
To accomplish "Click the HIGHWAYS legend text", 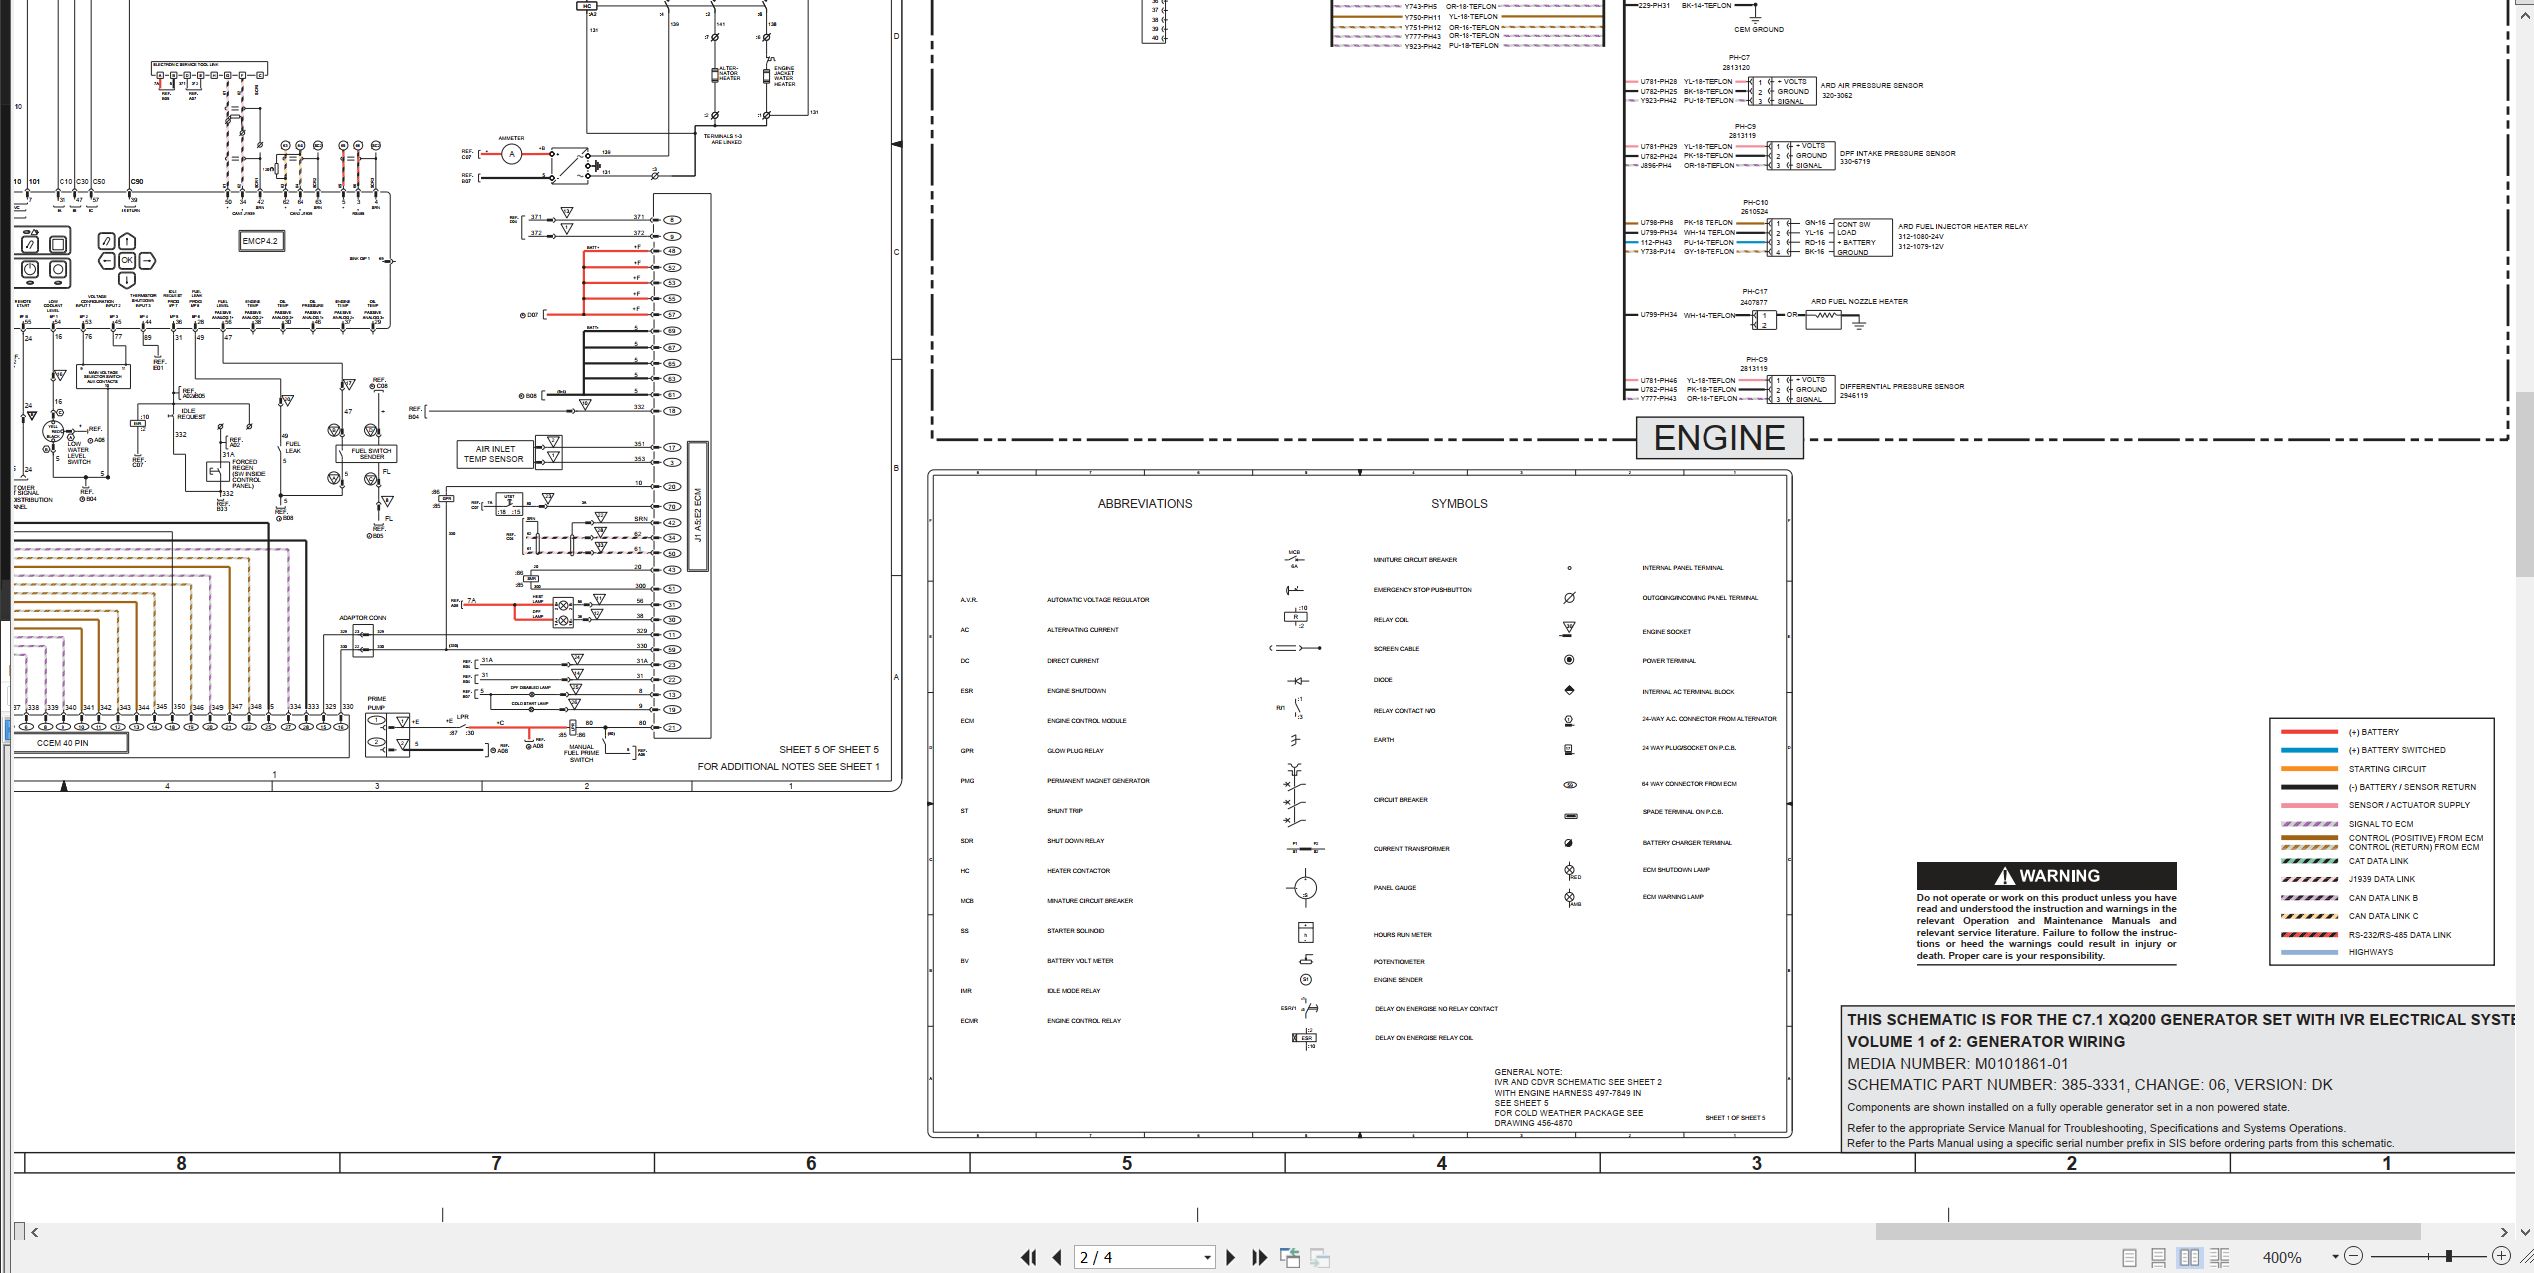I will (2371, 952).
